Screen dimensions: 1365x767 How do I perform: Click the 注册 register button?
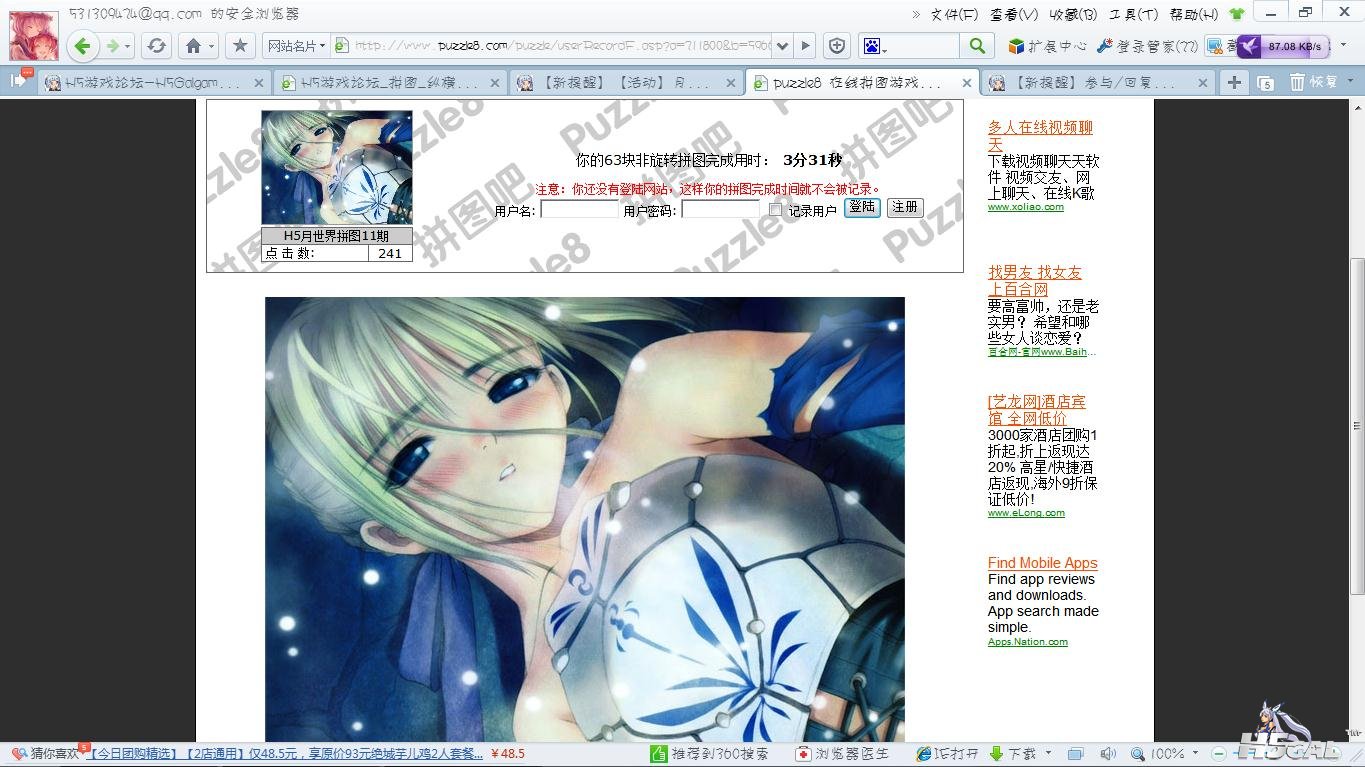pos(905,207)
